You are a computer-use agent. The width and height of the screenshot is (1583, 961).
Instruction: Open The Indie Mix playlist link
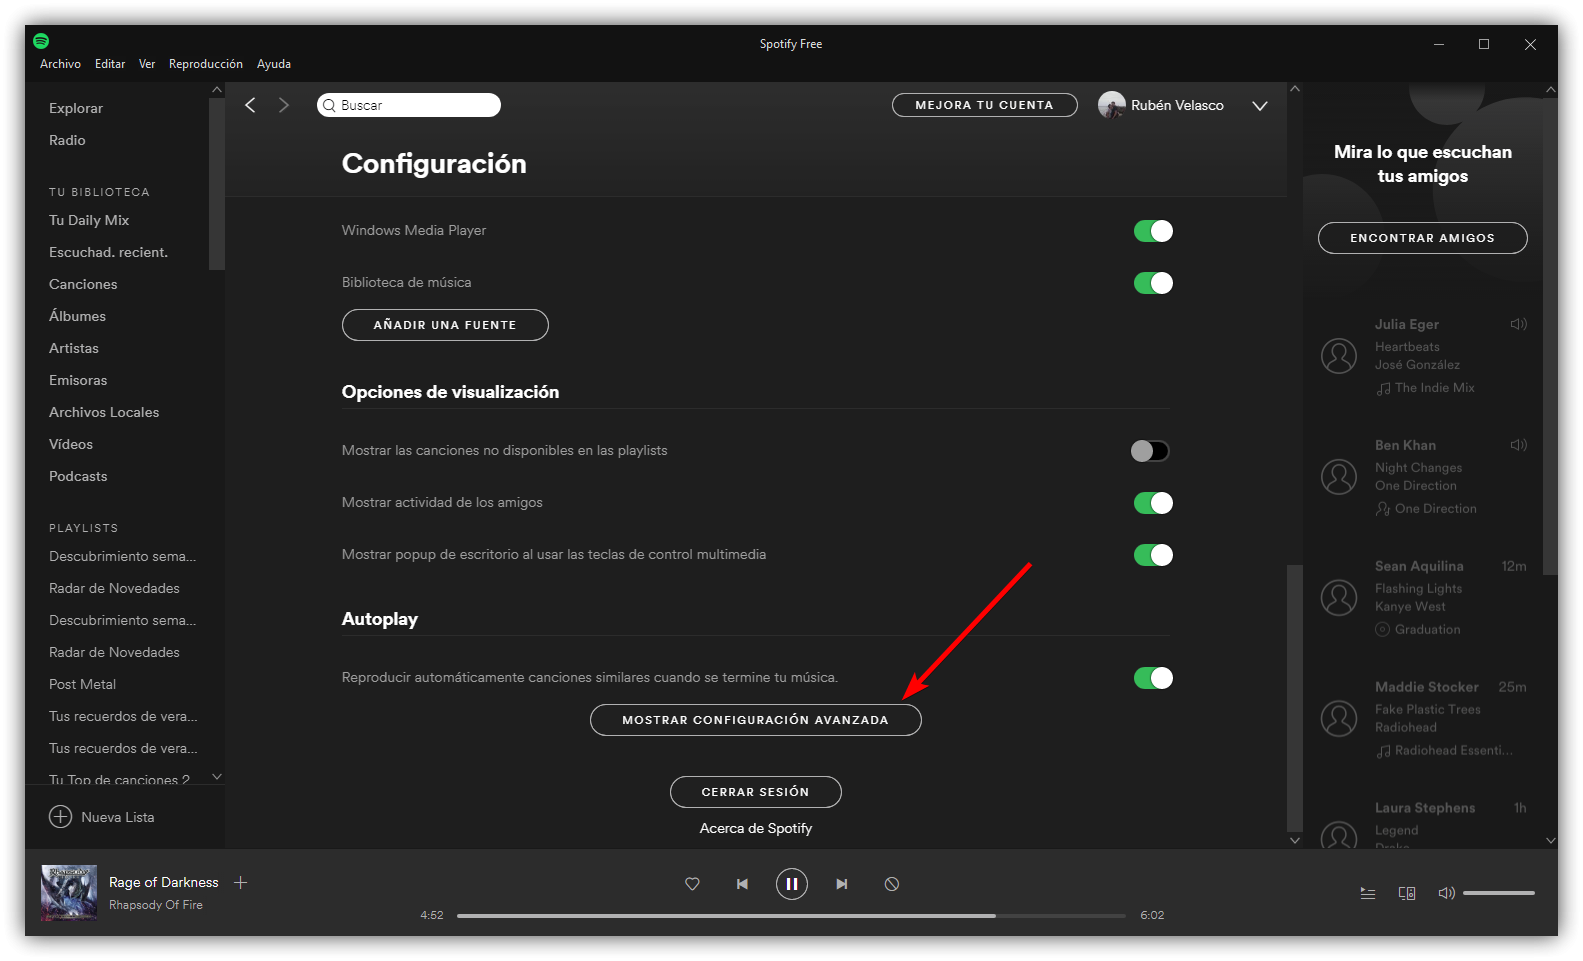tap(1434, 388)
